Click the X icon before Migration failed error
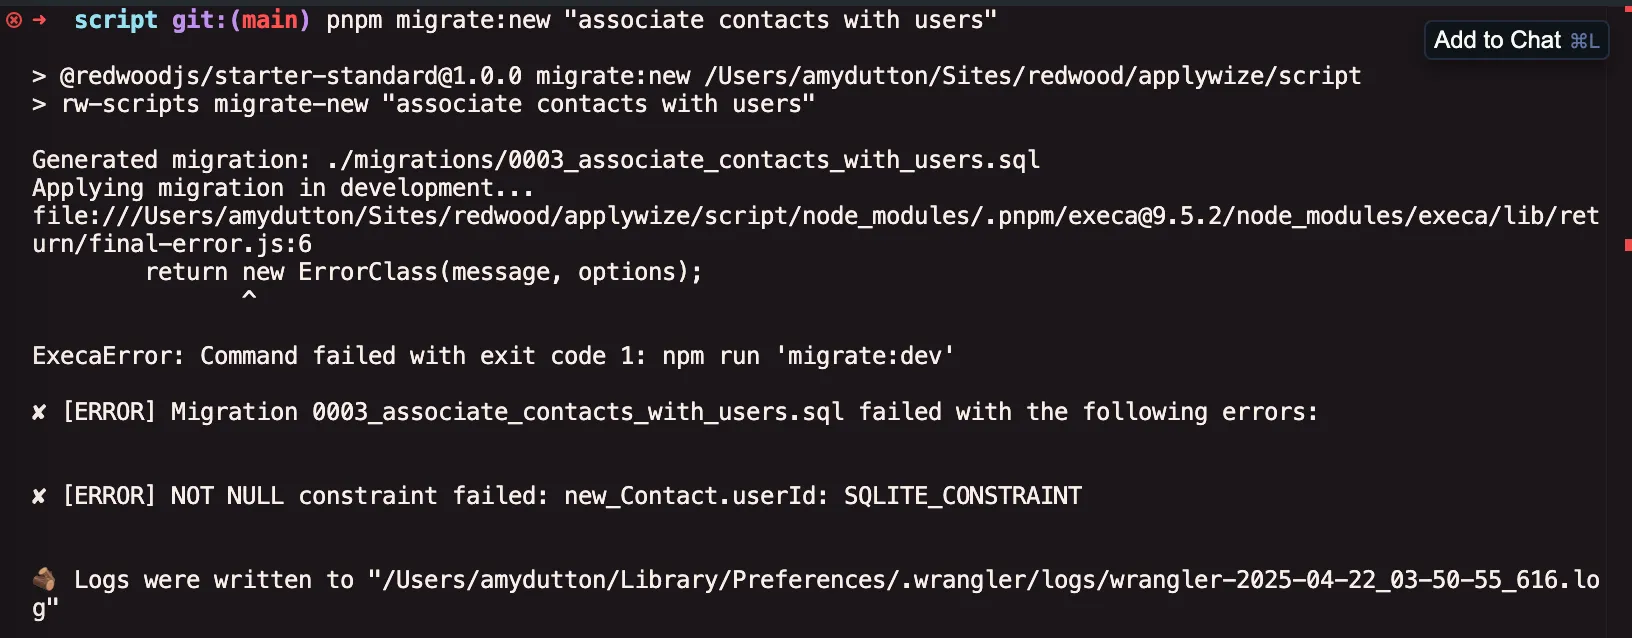1632x638 pixels. point(39,412)
